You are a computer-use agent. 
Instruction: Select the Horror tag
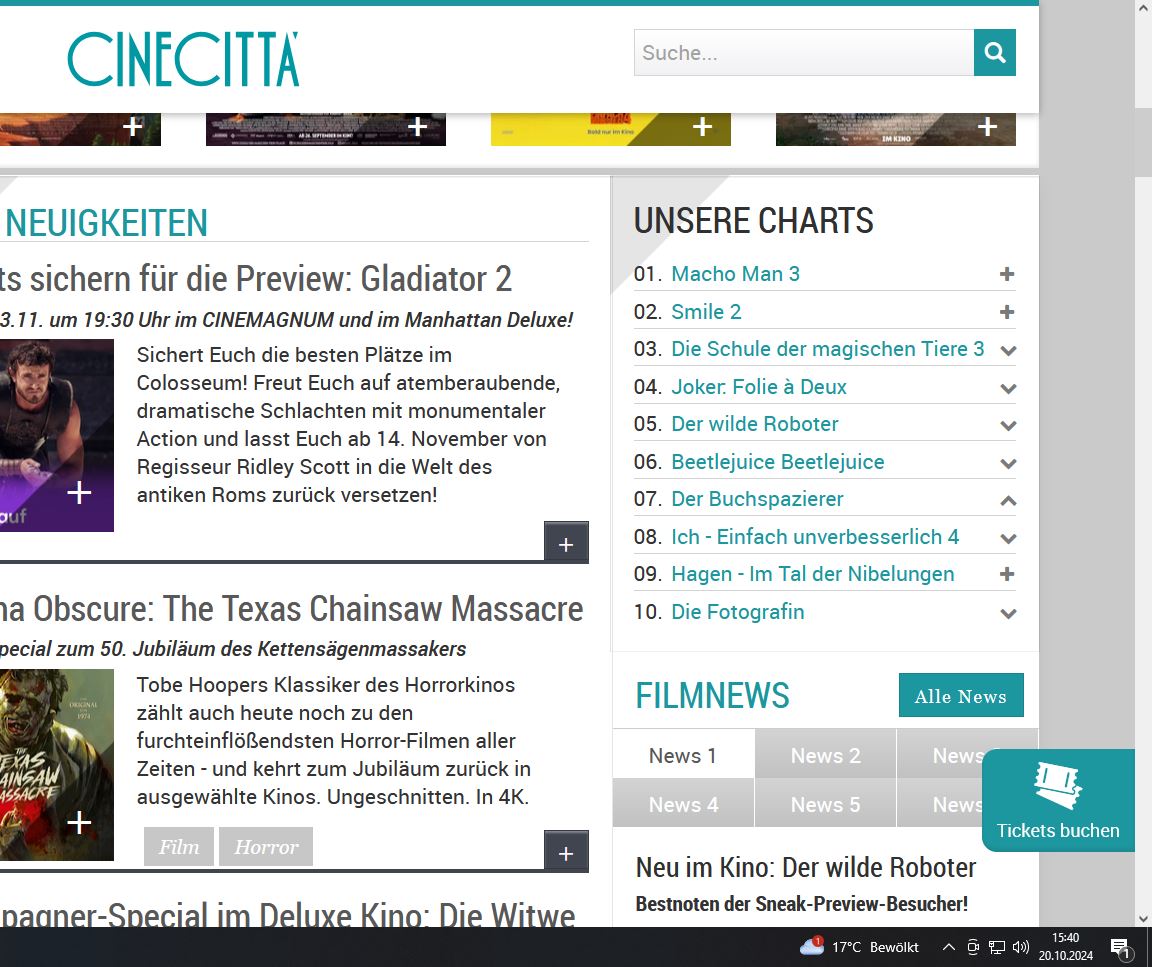click(x=266, y=846)
